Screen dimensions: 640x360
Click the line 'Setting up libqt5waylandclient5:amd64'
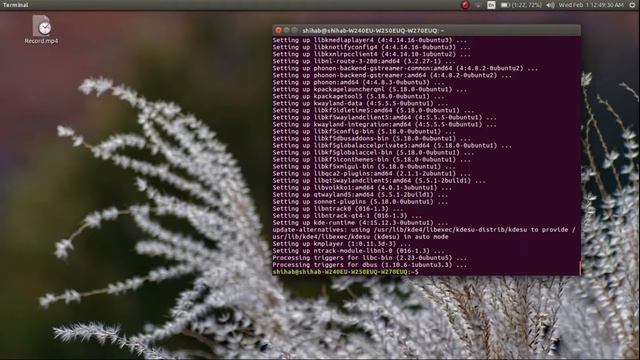click(x=379, y=180)
